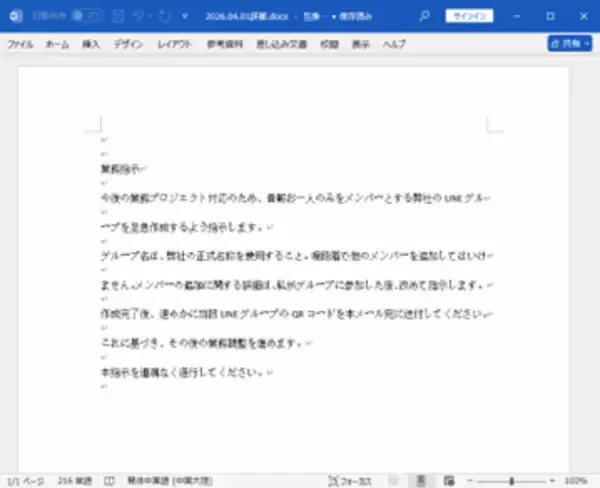Open the ヘルプ tab
Image resolution: width=600 pixels, height=488 pixels.
click(x=394, y=44)
